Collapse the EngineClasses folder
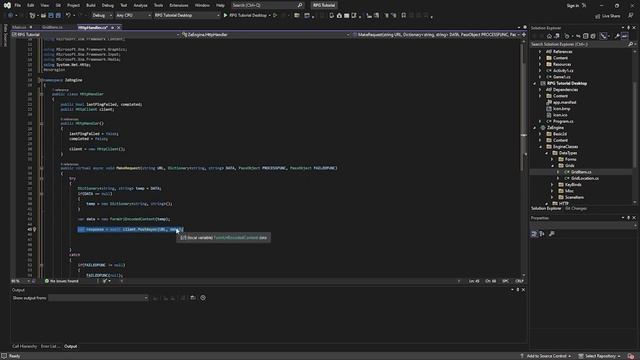The image size is (640, 360). point(540,147)
